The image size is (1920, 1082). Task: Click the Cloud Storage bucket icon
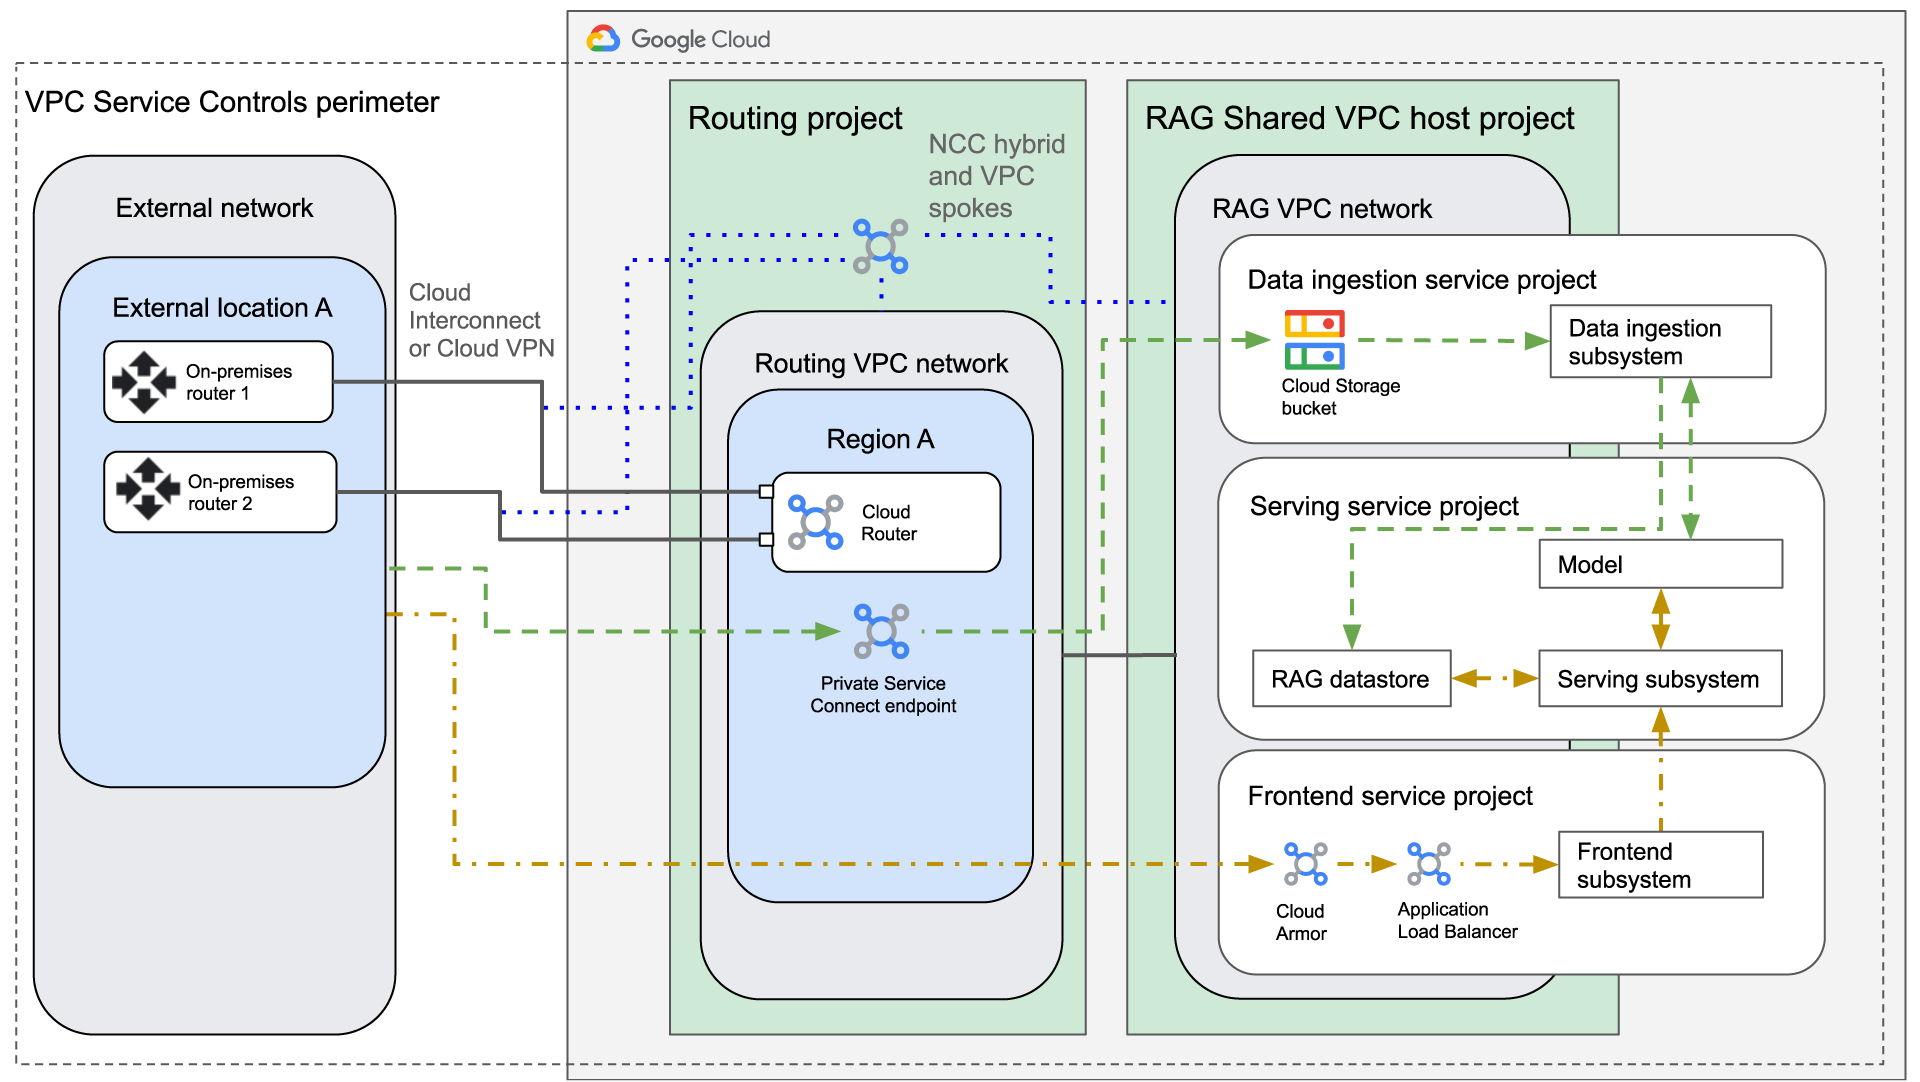pyautogui.click(x=1314, y=340)
